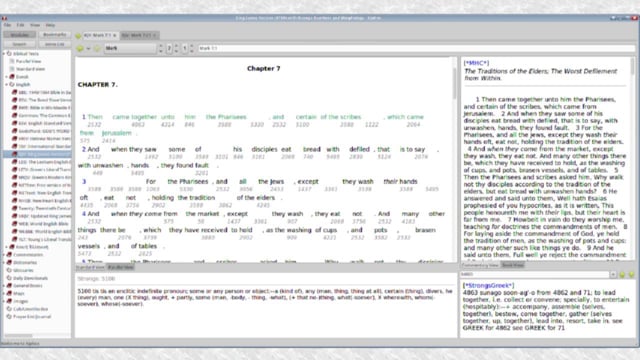
Task: Click the green forward navigation arrow
Action: tap(97, 48)
